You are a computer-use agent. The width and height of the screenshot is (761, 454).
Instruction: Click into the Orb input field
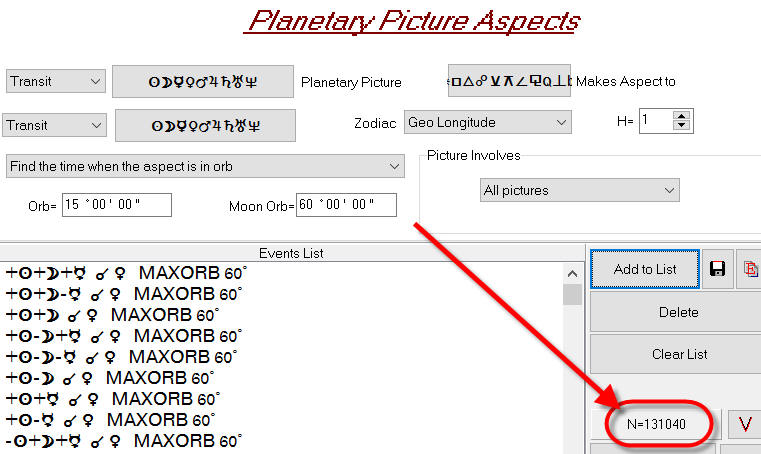(x=116, y=205)
